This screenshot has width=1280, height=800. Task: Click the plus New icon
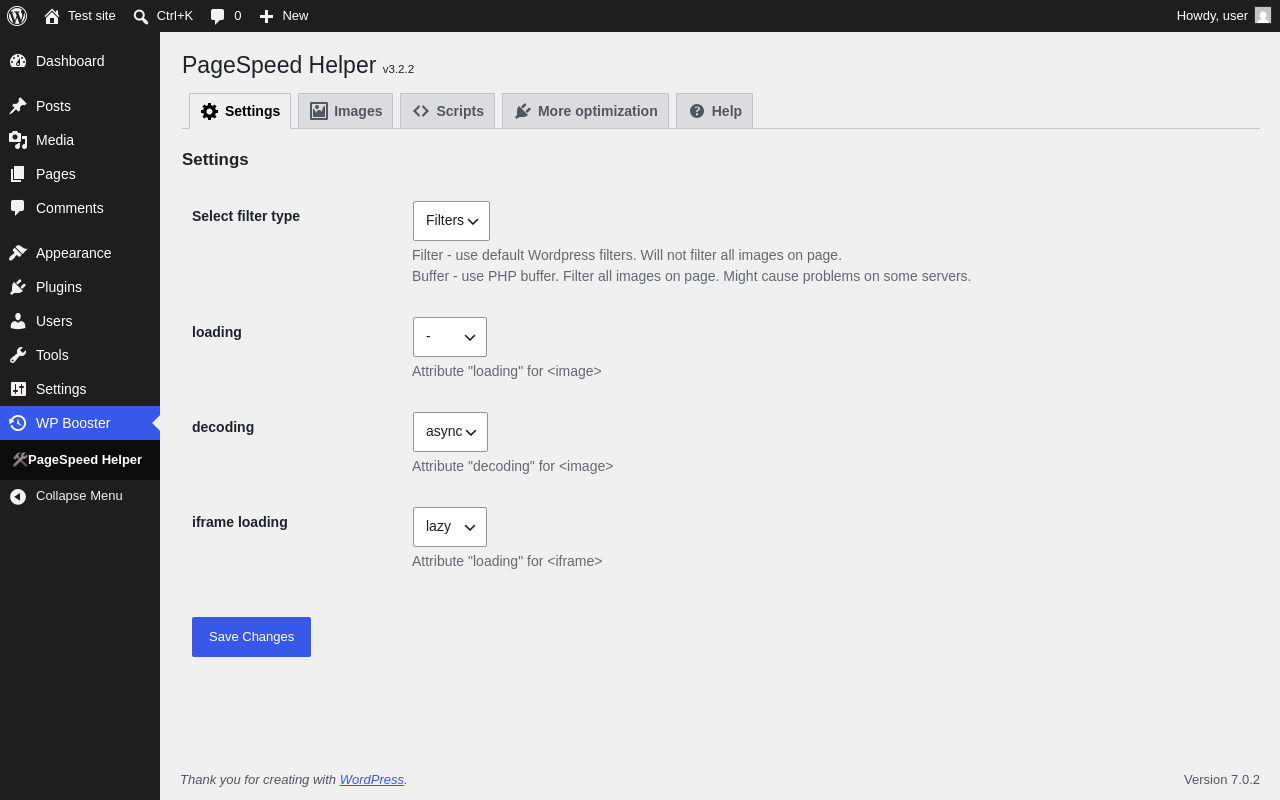266,16
